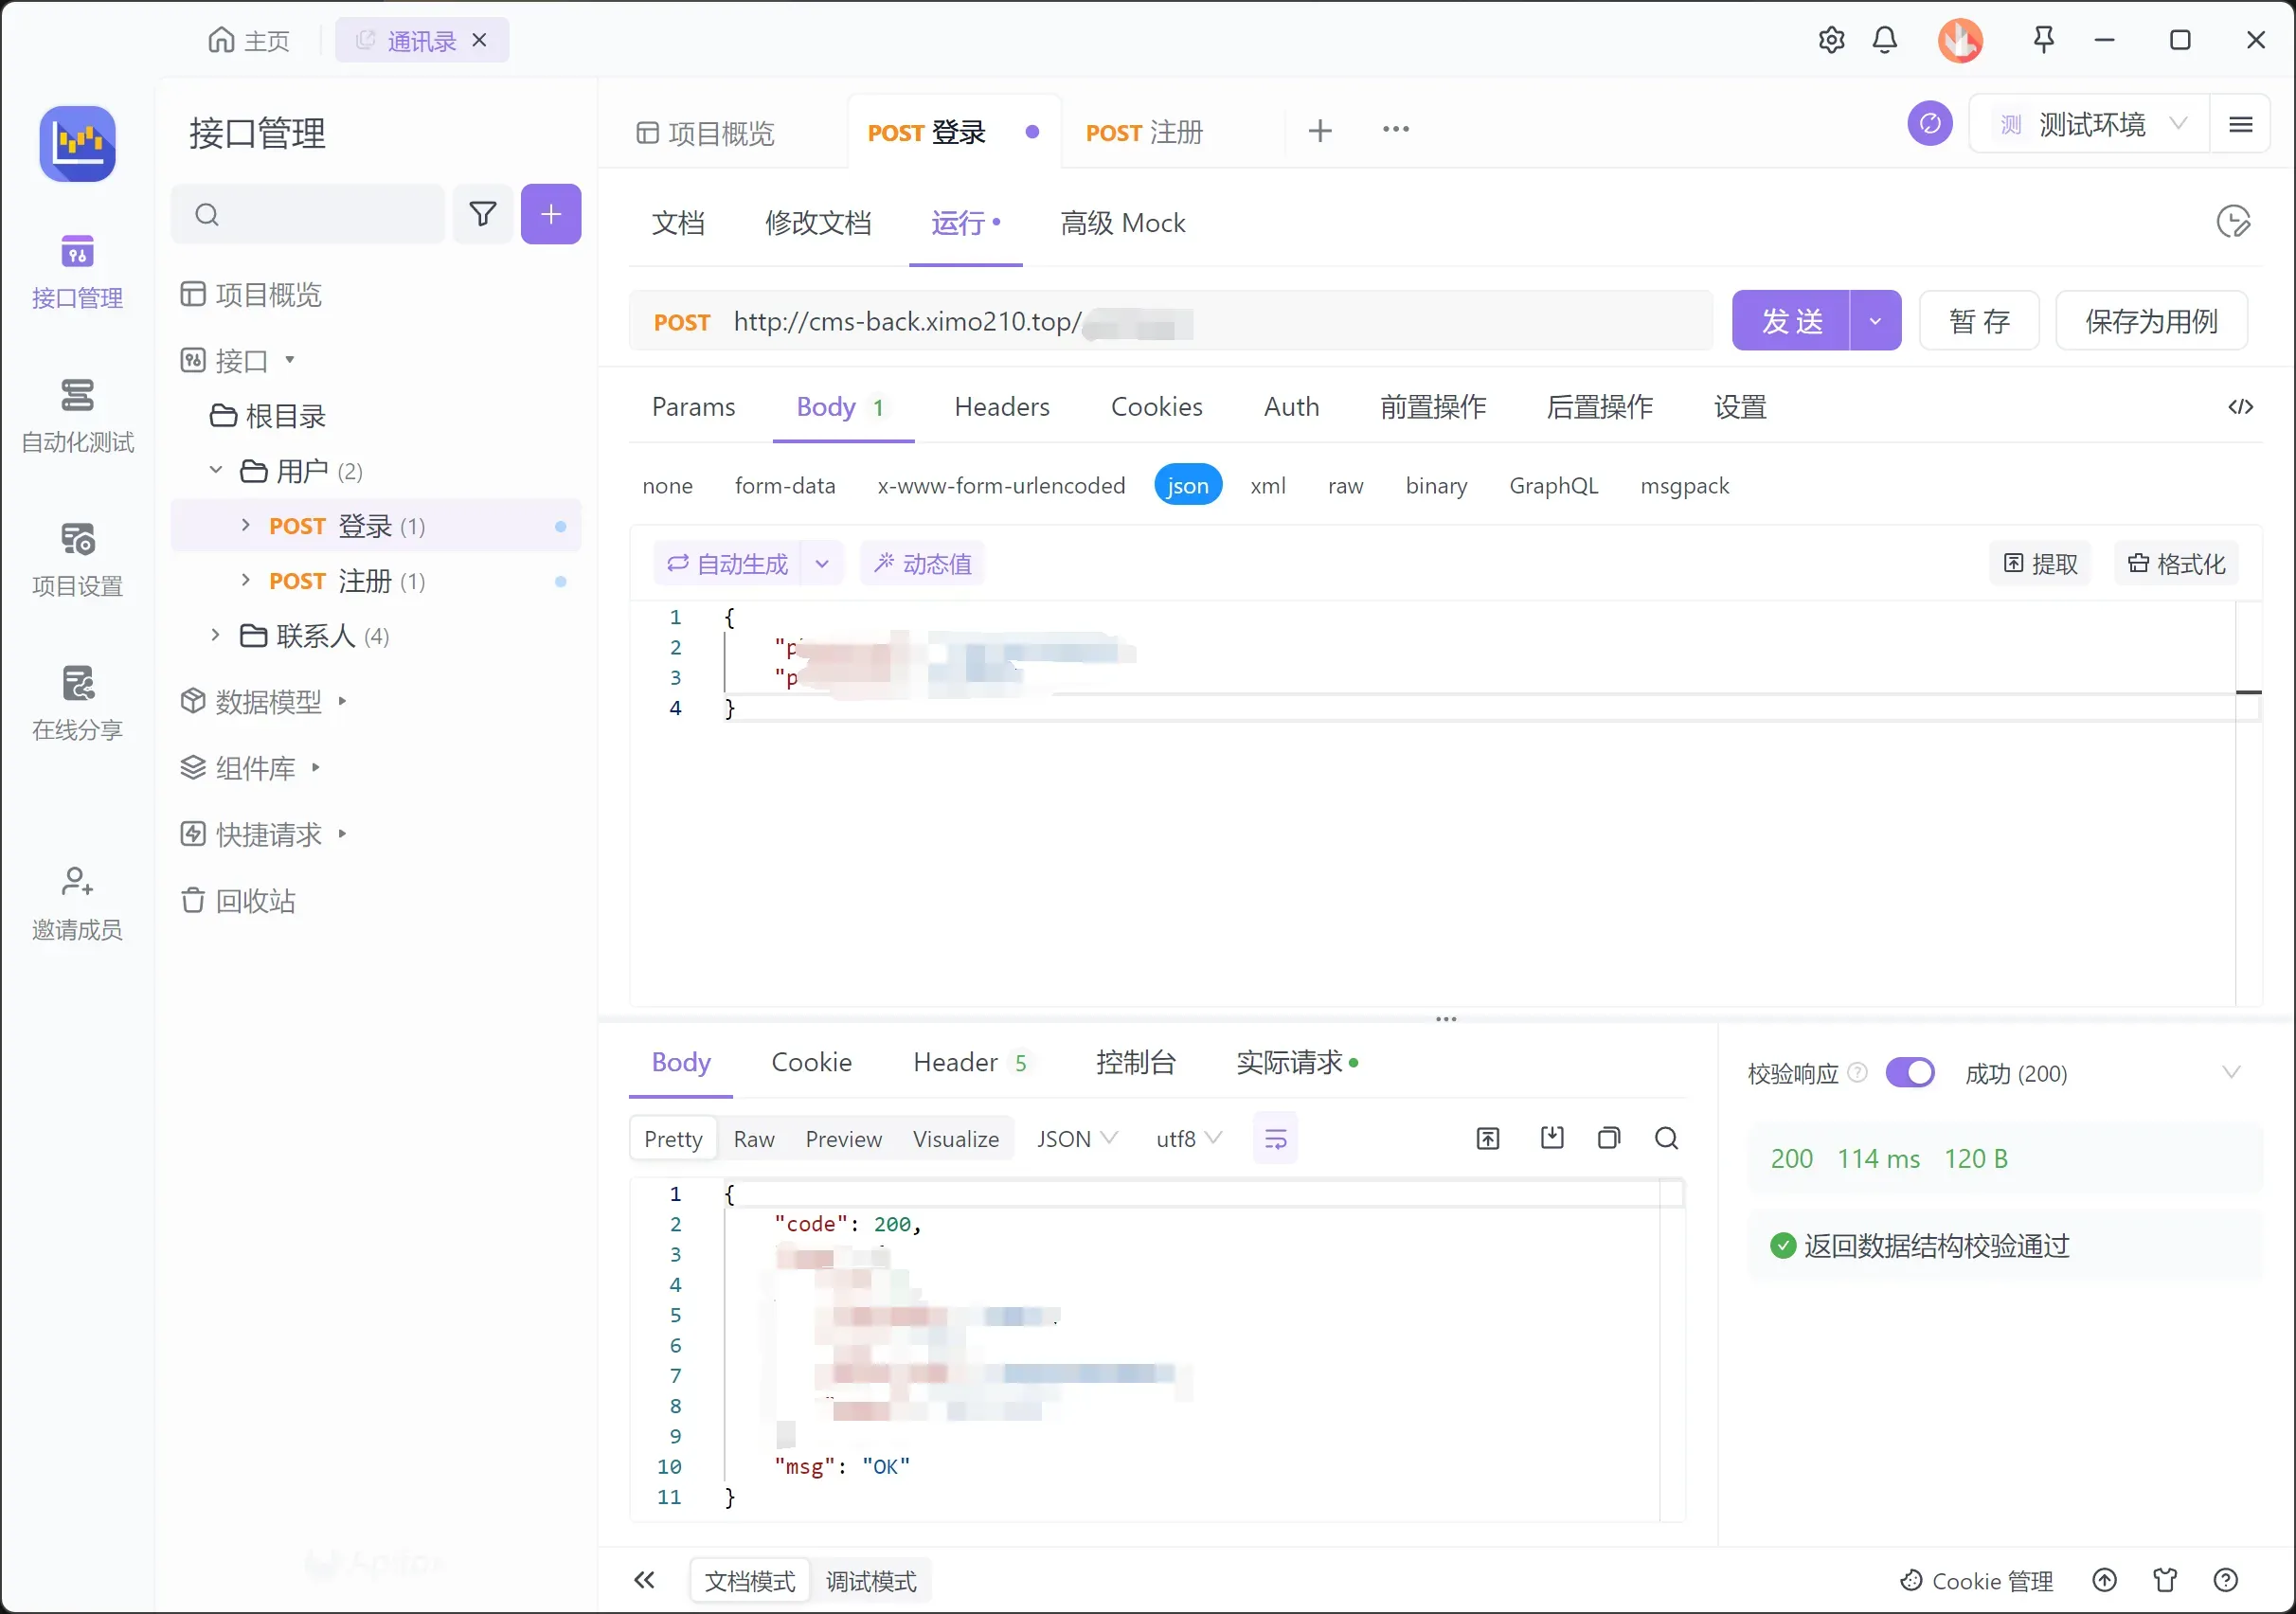The width and height of the screenshot is (2296, 1614).
Task: Open 在线分享 in the left sidebar
Action: [x=77, y=703]
